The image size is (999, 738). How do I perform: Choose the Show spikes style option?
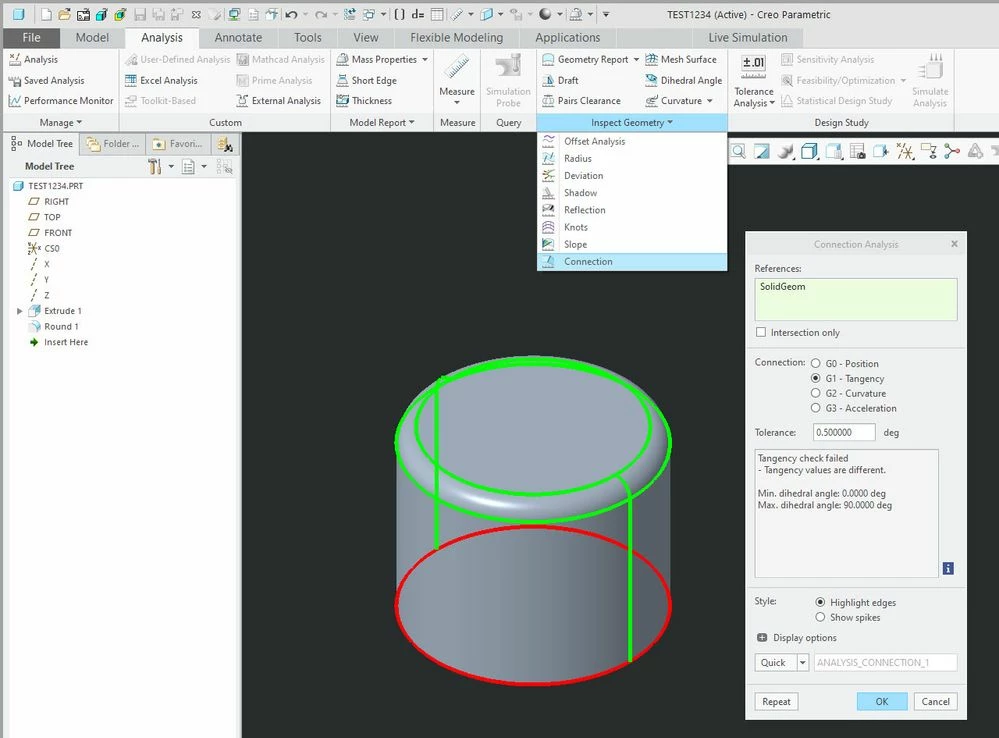click(x=820, y=617)
